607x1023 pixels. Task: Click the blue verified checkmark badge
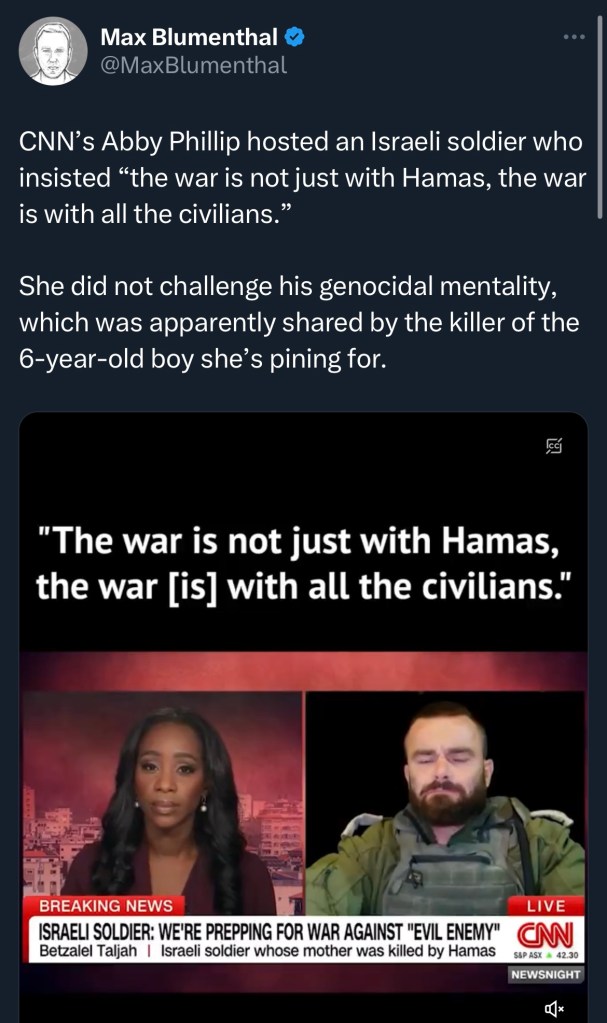point(295,37)
